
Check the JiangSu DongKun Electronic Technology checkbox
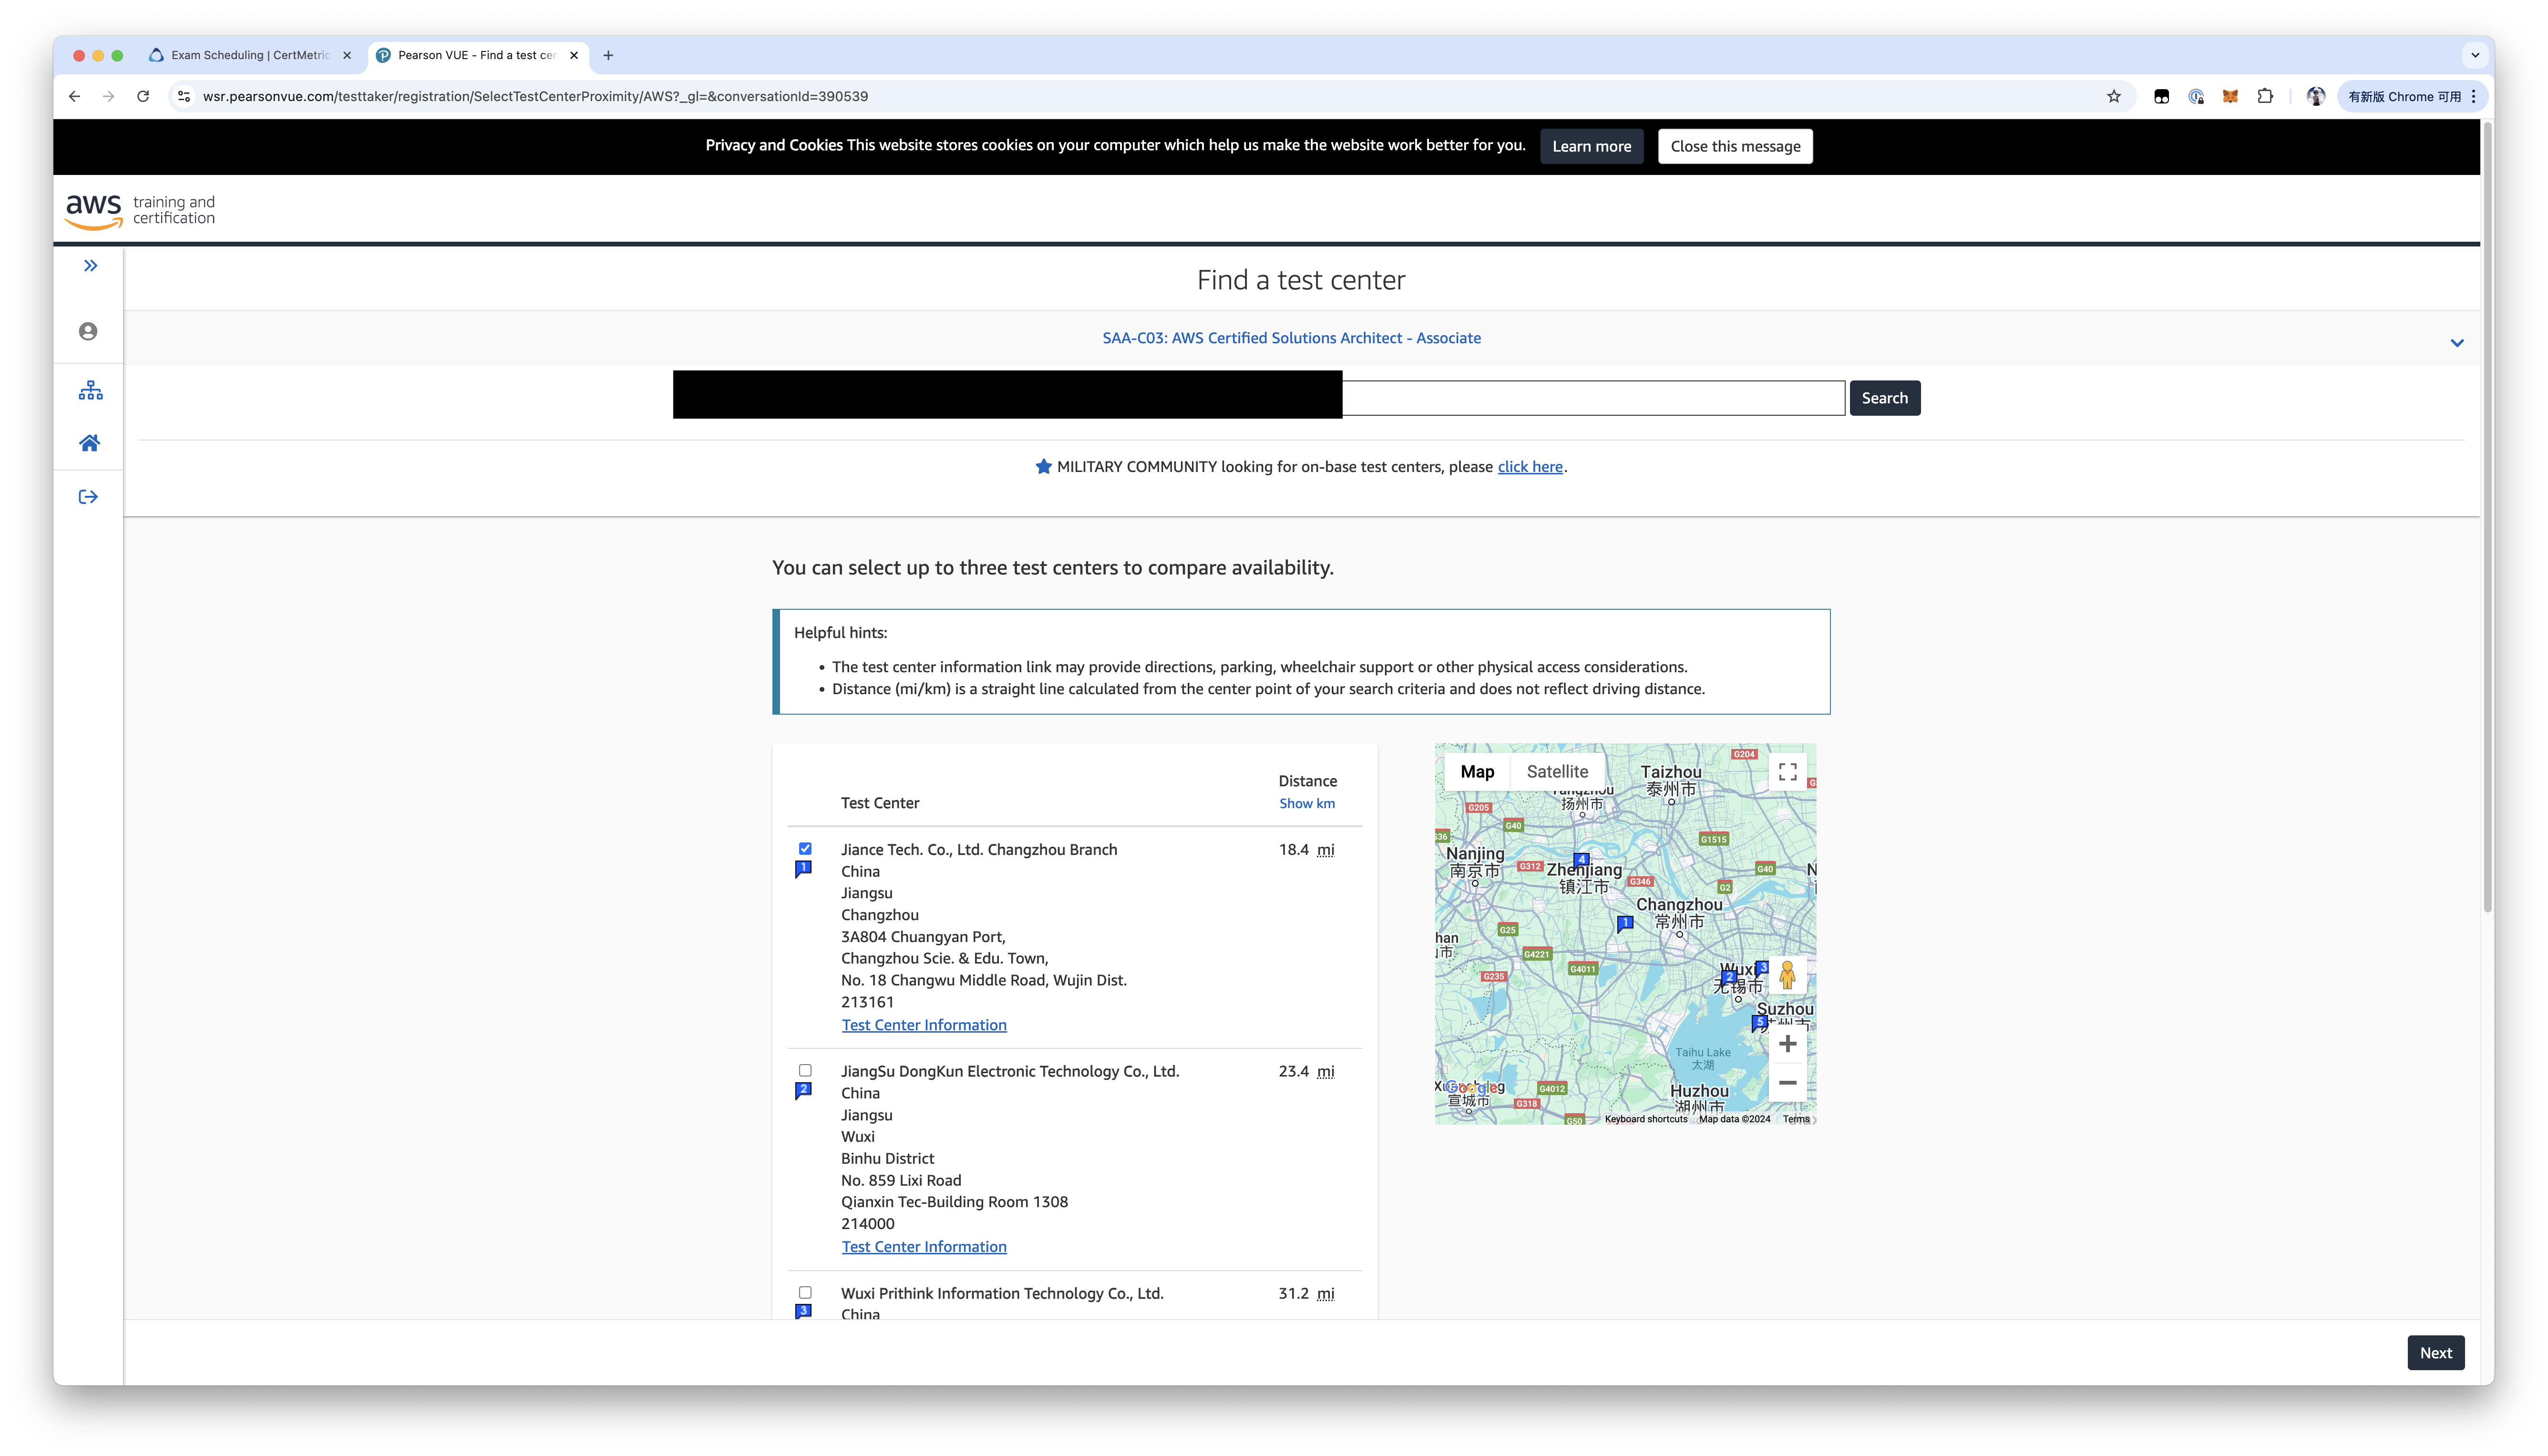point(805,1071)
